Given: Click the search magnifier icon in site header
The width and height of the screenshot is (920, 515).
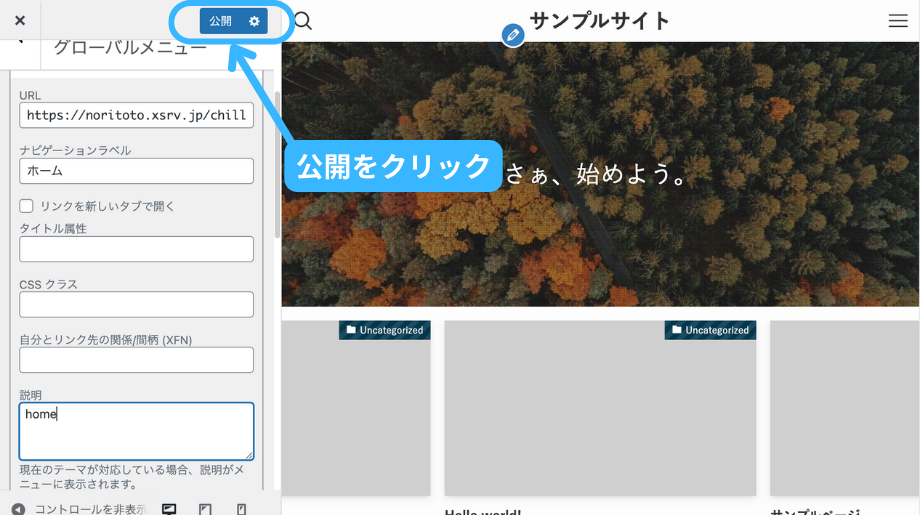Looking at the screenshot, I should 303,21.
